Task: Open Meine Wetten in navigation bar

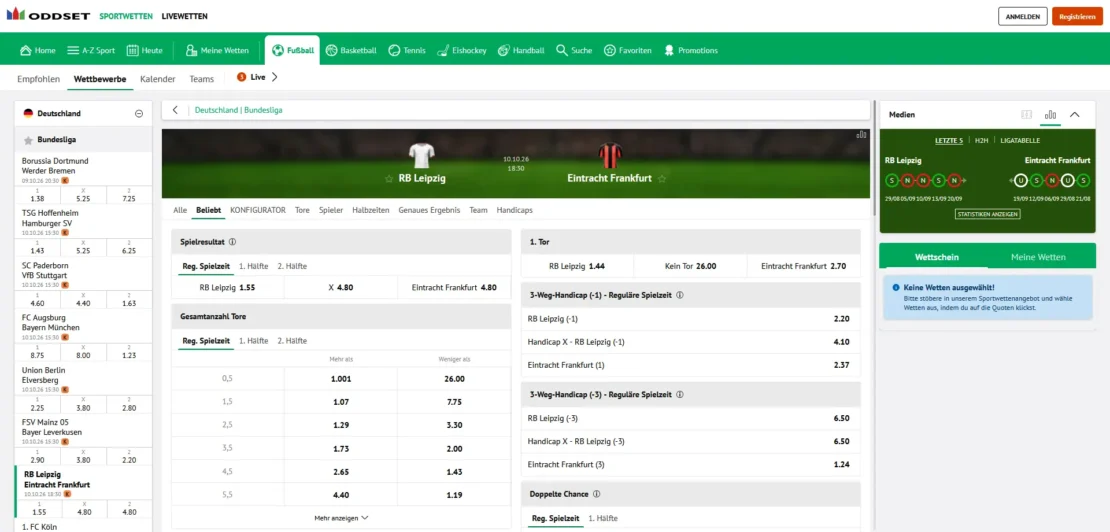Action: point(217,50)
